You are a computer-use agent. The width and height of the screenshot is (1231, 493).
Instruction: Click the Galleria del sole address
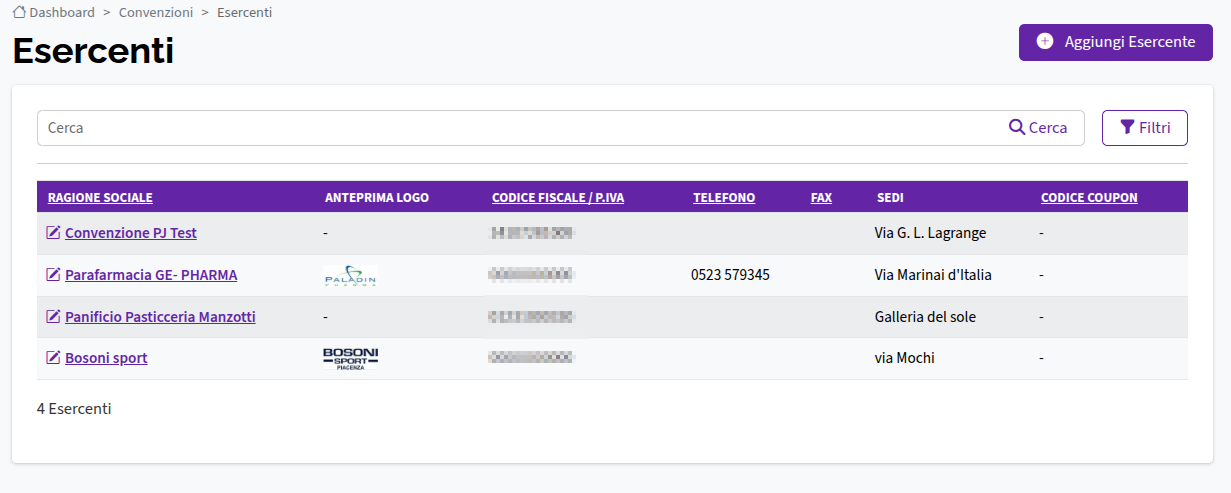[925, 317]
